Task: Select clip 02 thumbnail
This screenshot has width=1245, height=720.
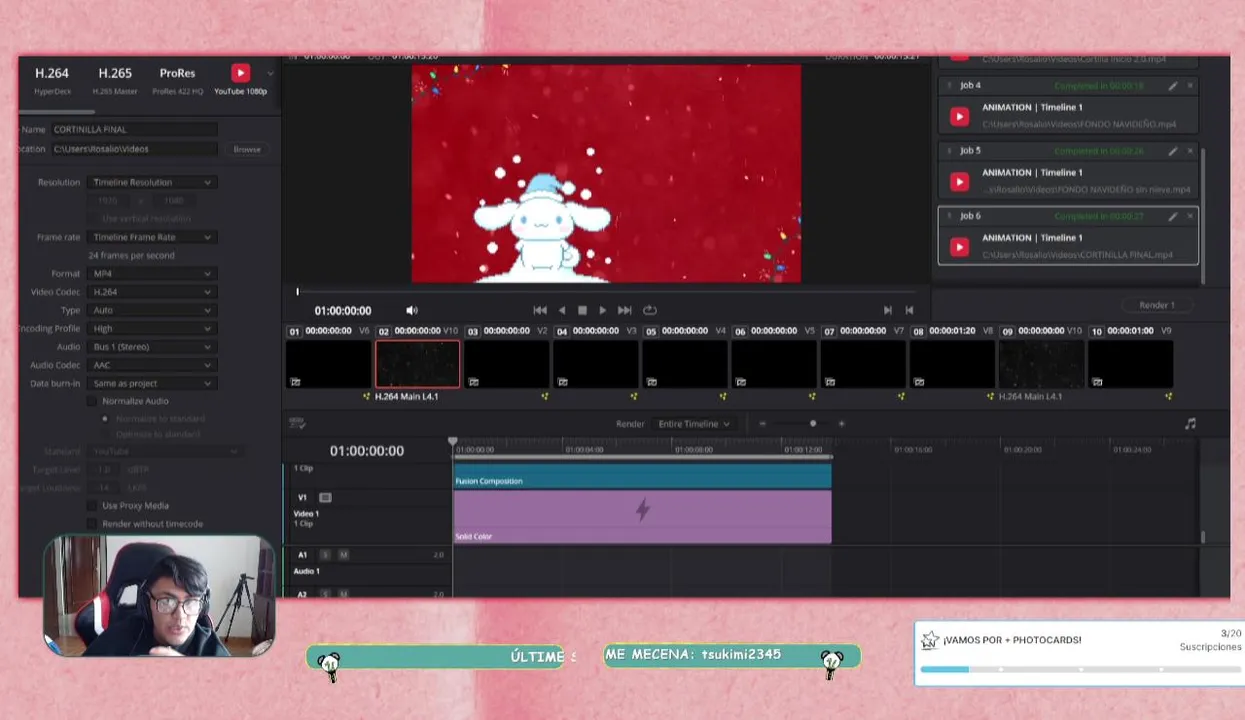Action: coord(417,364)
